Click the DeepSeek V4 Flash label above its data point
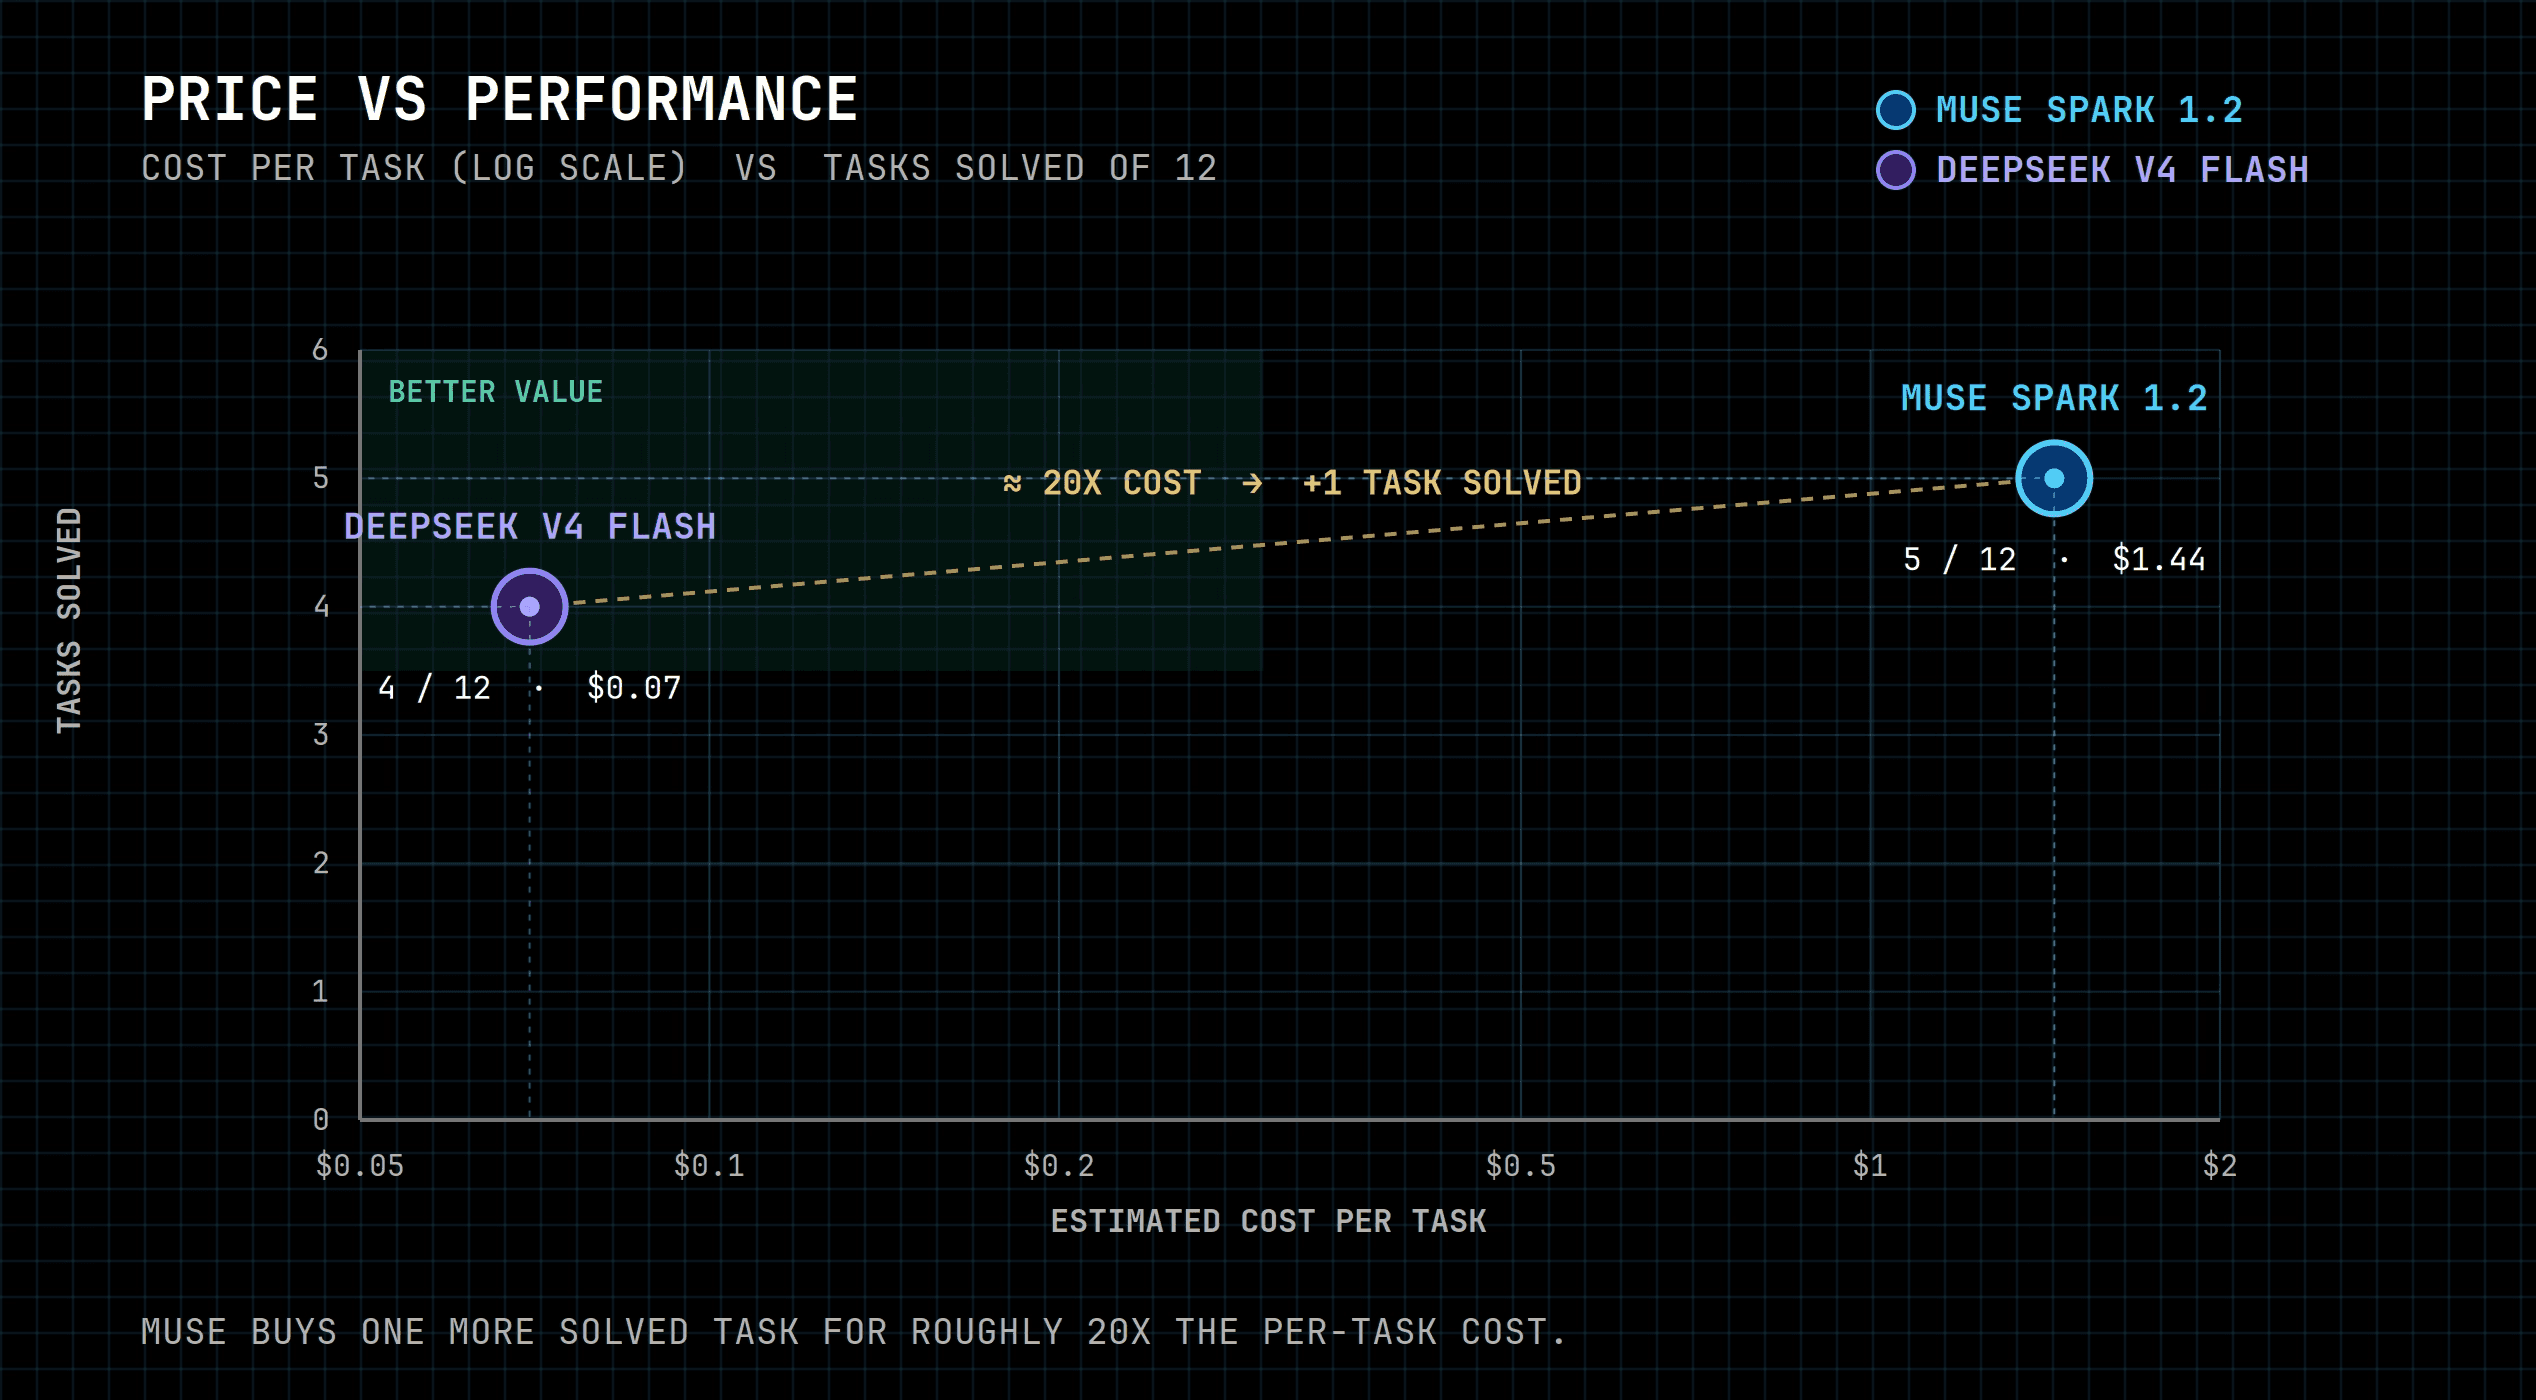The width and height of the screenshot is (2536, 1400). (530, 527)
